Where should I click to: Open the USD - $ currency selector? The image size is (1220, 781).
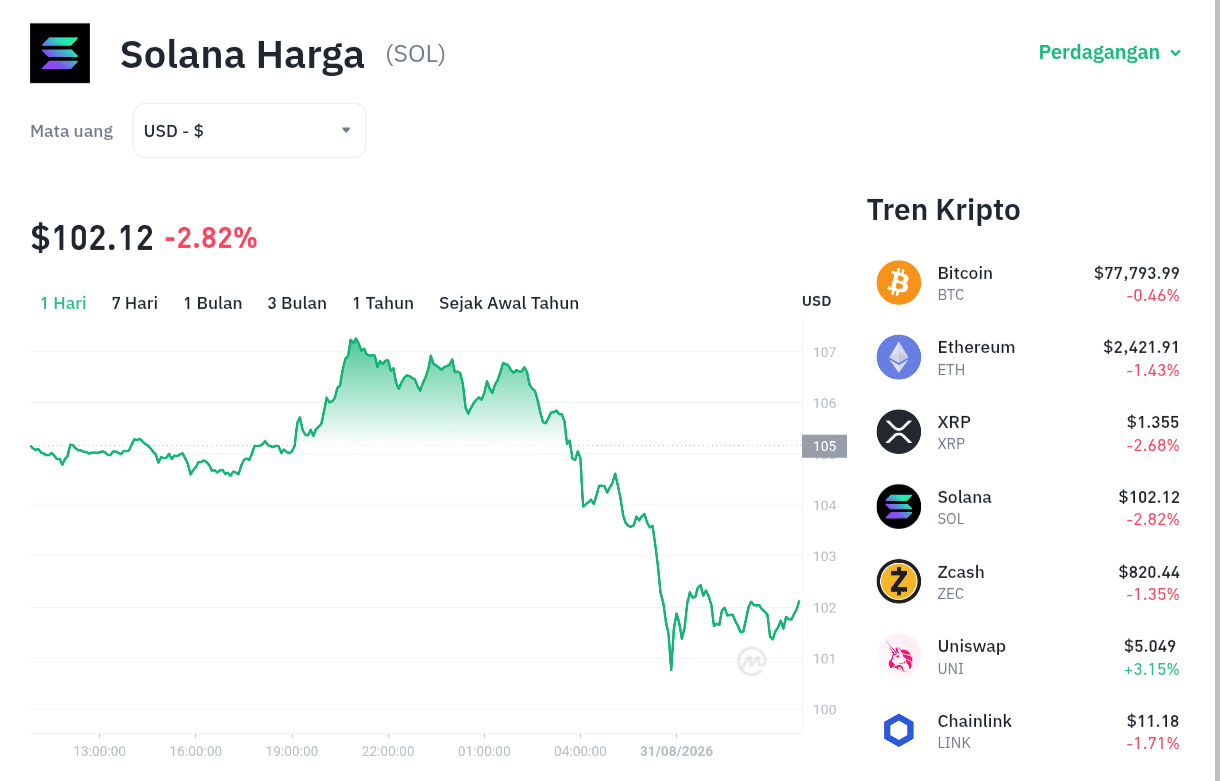[249, 131]
